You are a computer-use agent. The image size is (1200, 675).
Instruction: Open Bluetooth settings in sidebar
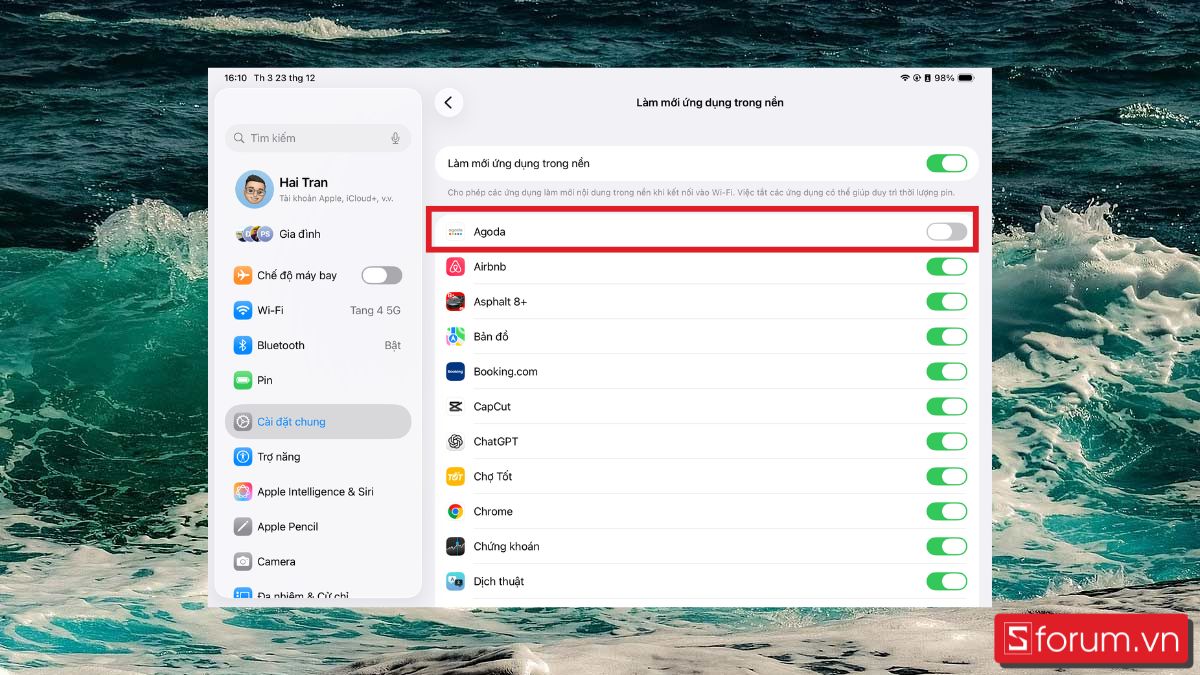click(318, 345)
